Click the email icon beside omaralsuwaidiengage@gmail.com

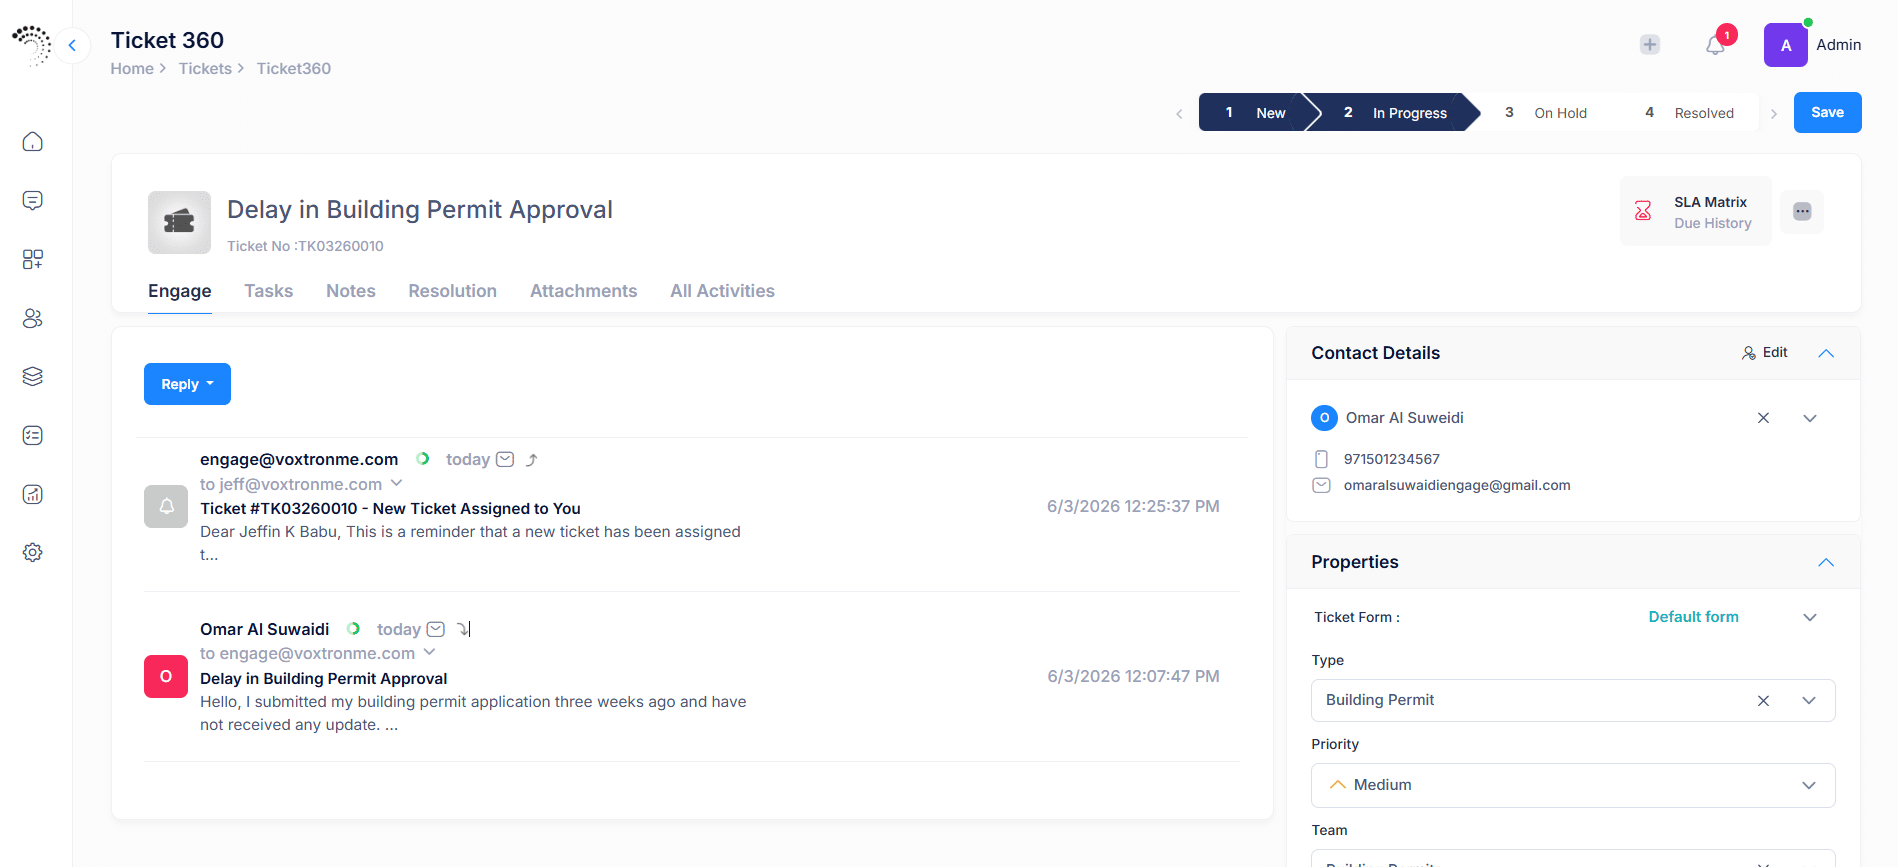1321,485
